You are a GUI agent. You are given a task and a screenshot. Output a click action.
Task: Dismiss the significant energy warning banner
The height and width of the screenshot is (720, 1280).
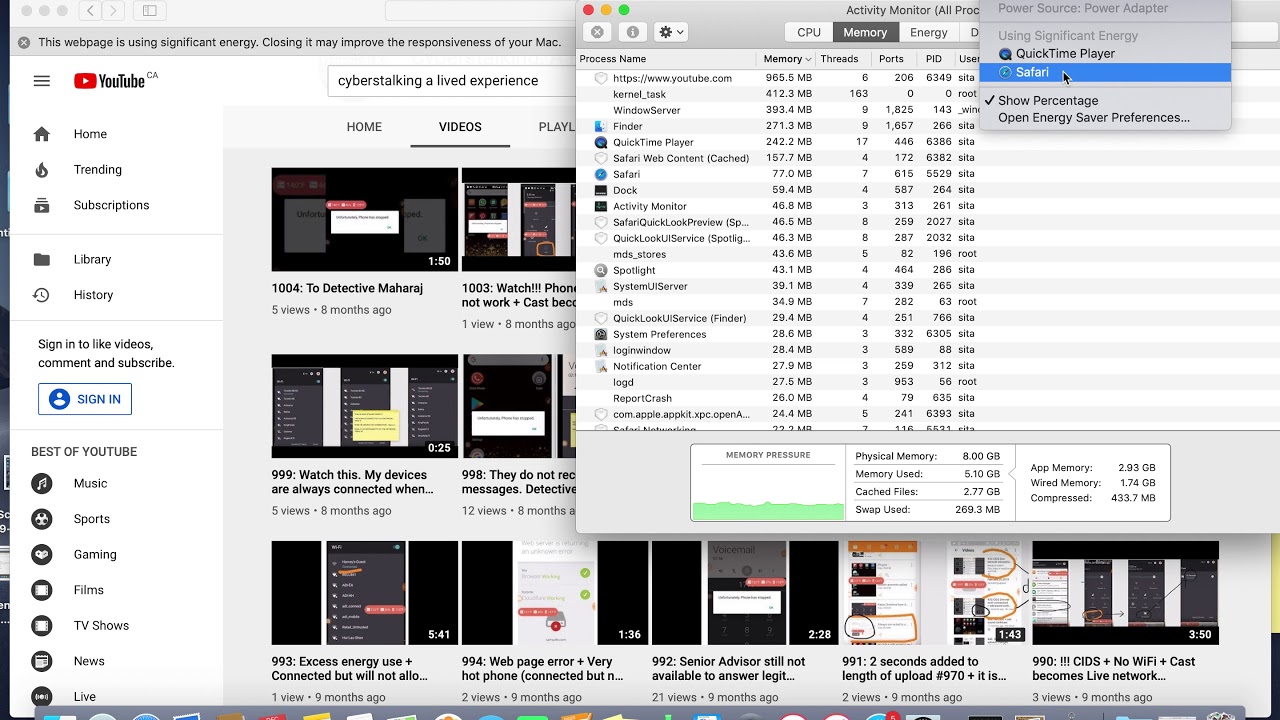24,43
